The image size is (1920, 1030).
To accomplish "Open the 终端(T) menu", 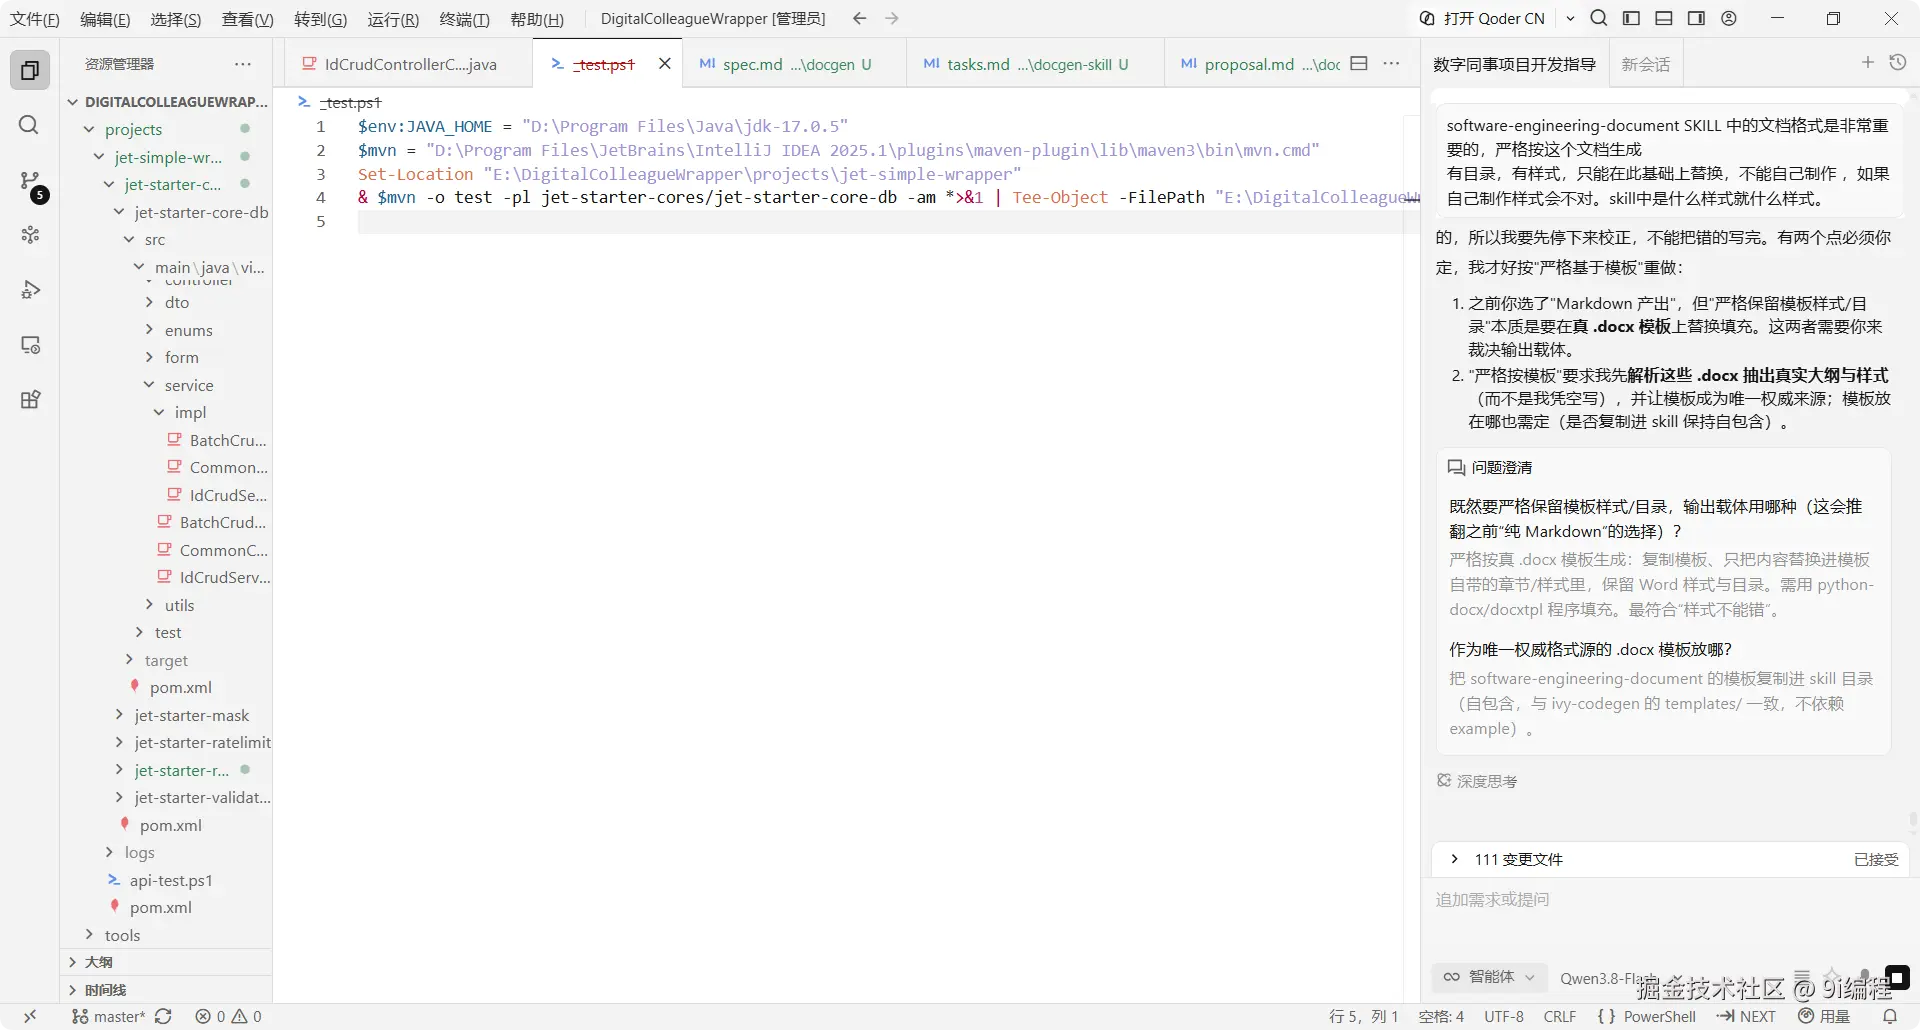I will pyautogui.click(x=465, y=19).
